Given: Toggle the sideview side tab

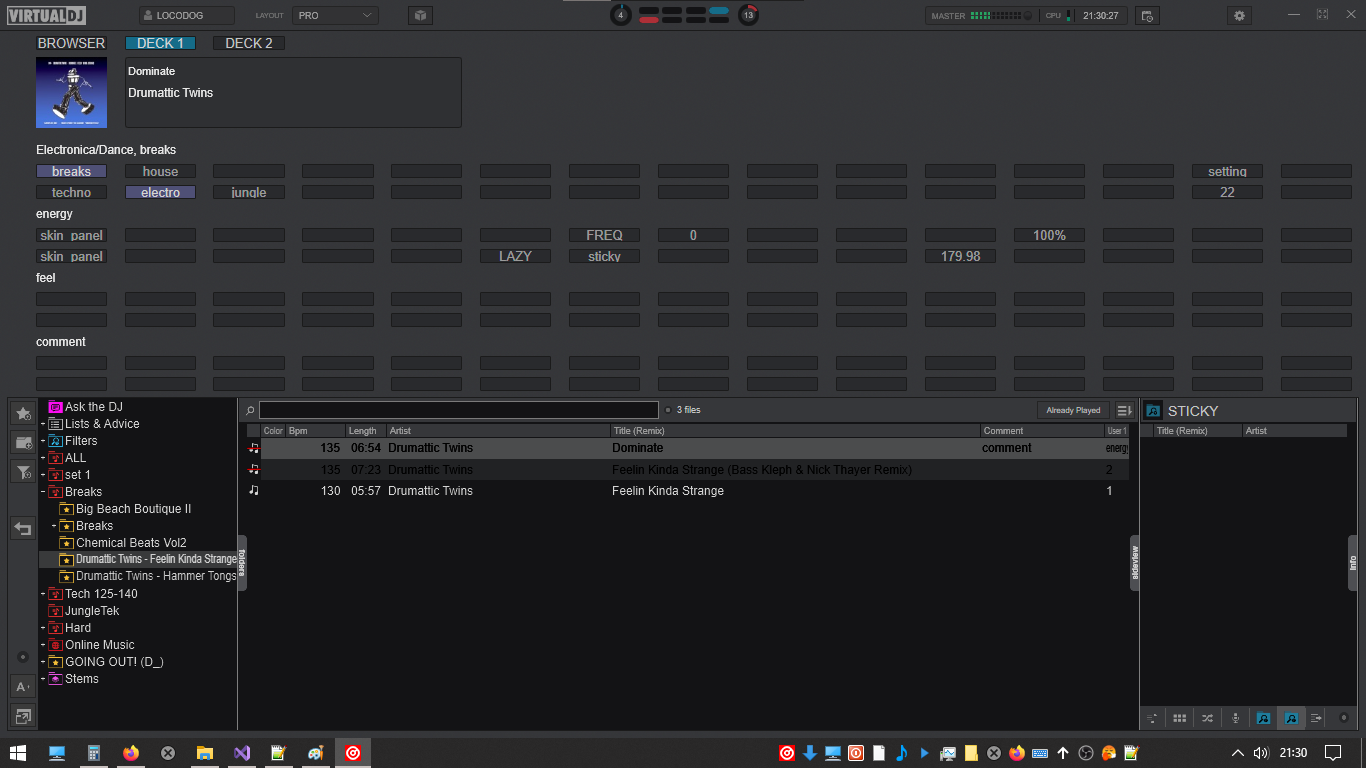Looking at the screenshot, I should click(x=1135, y=563).
